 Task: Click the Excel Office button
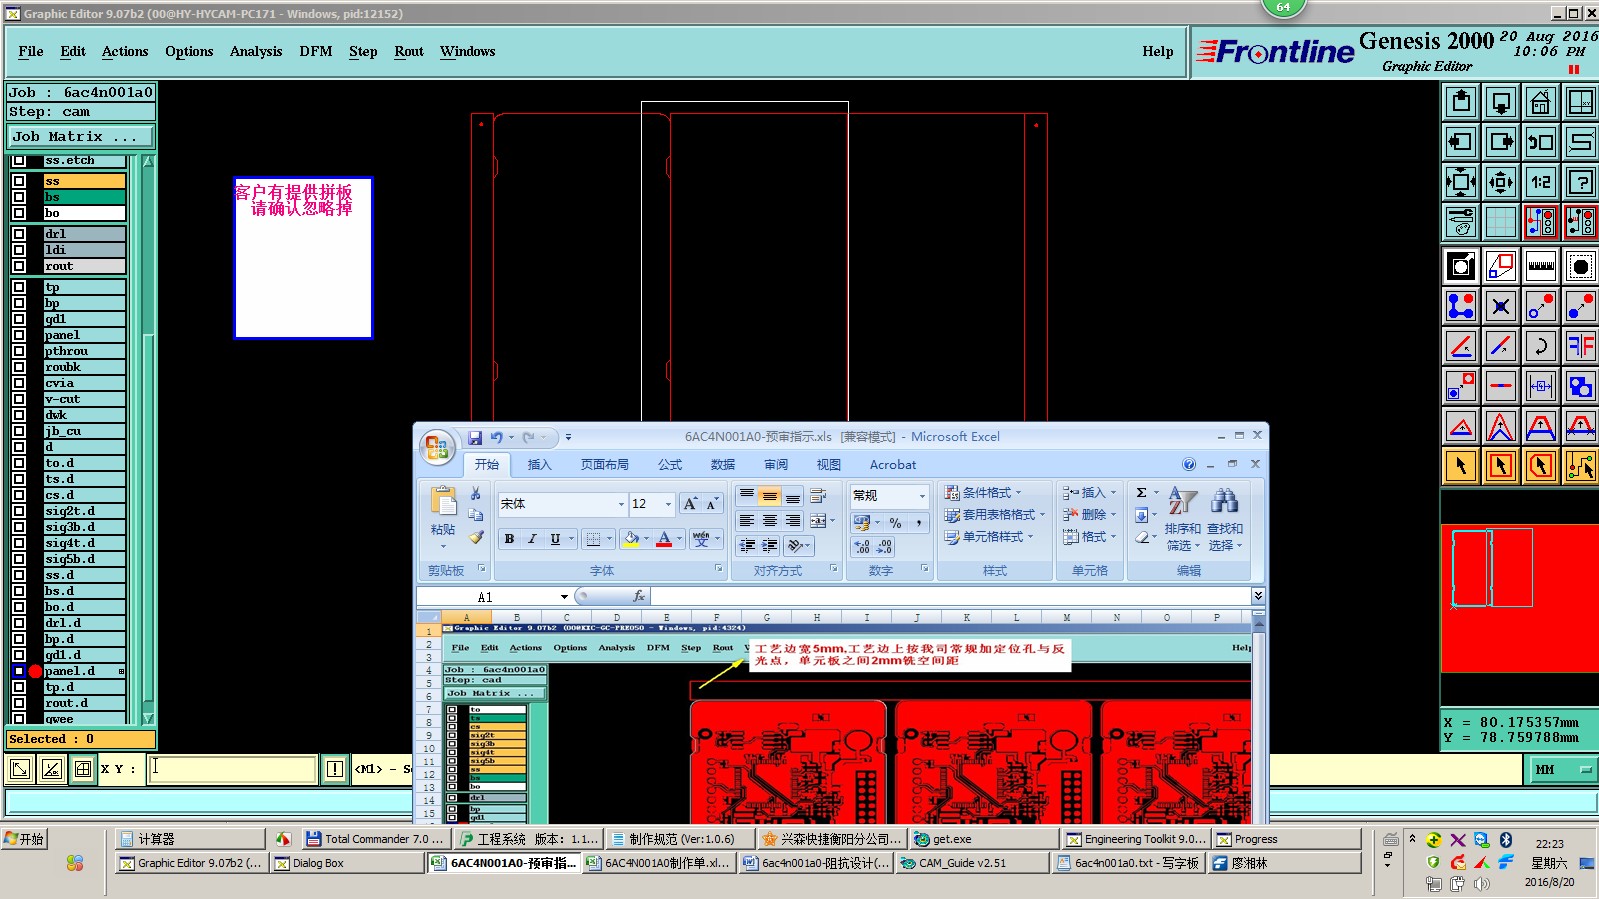point(437,448)
